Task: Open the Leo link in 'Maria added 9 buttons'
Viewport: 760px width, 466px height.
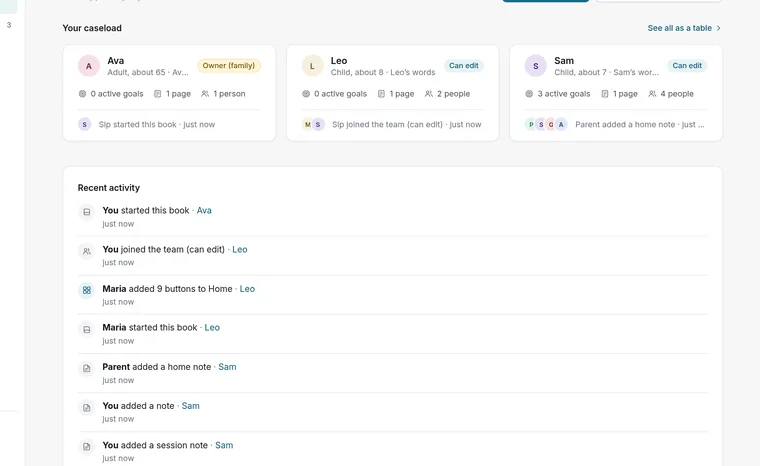Action: pos(247,289)
